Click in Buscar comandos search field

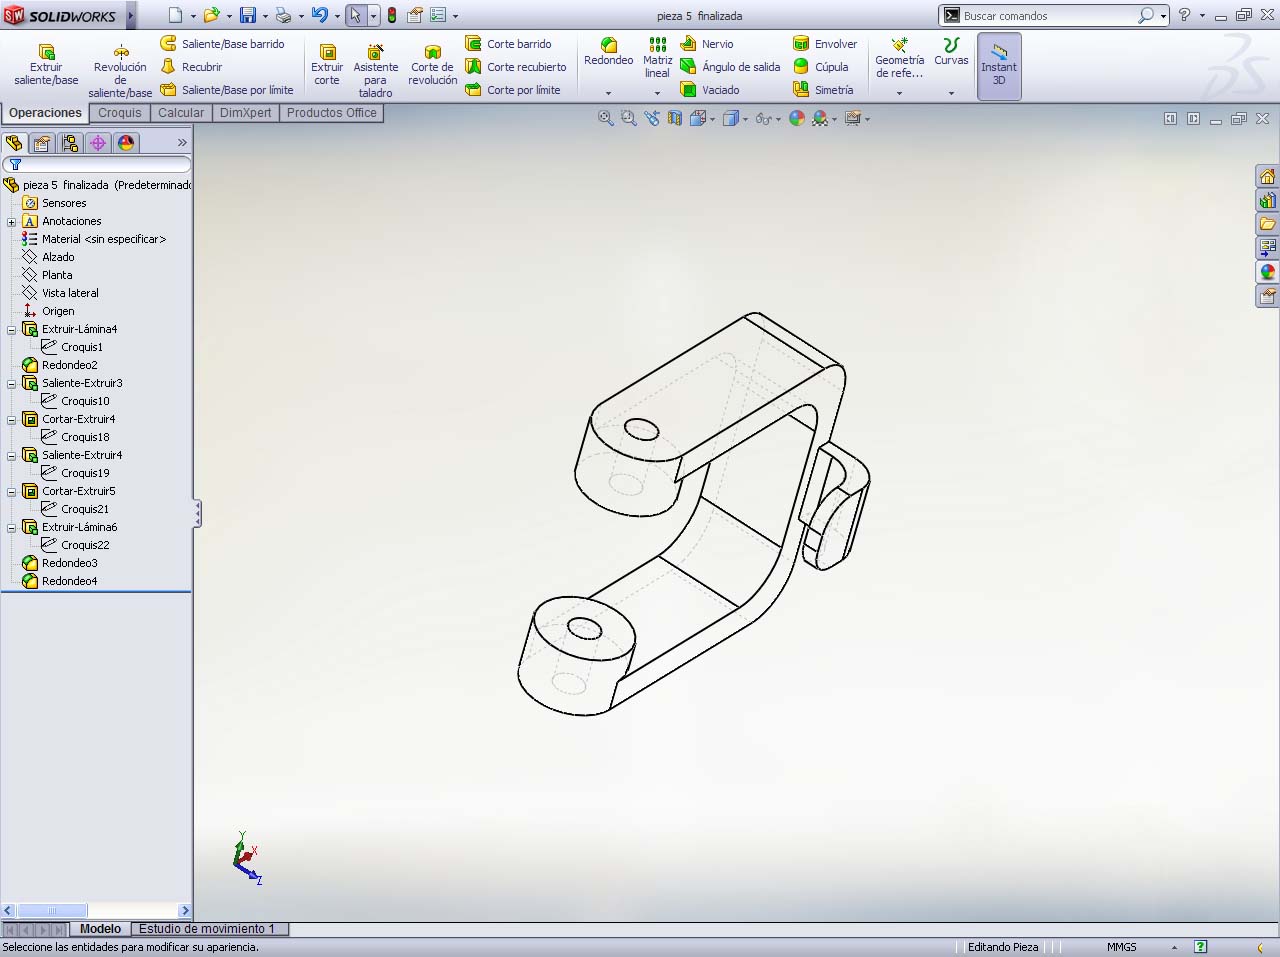(x=1049, y=15)
